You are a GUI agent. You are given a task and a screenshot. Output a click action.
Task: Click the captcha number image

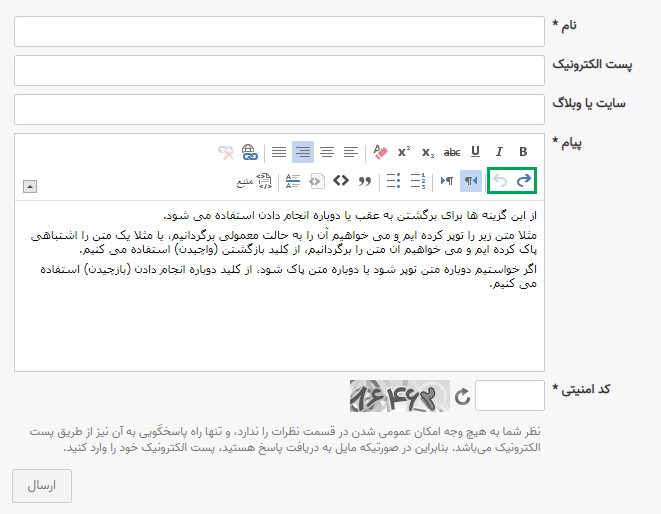click(x=400, y=396)
